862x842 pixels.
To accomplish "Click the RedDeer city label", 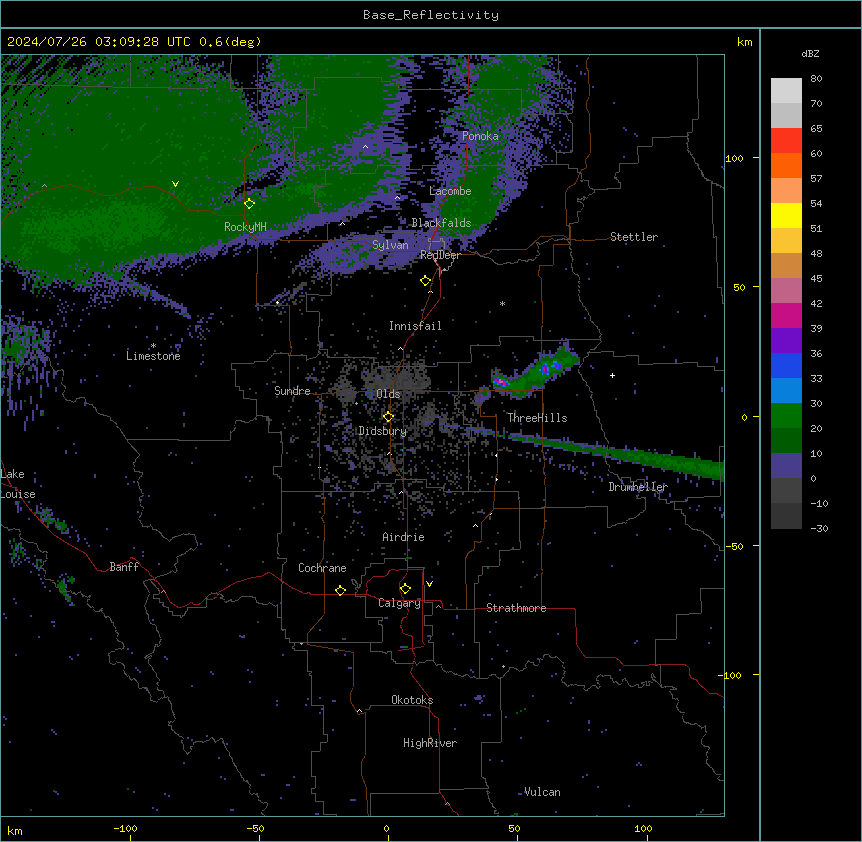I will pyautogui.click(x=440, y=255).
